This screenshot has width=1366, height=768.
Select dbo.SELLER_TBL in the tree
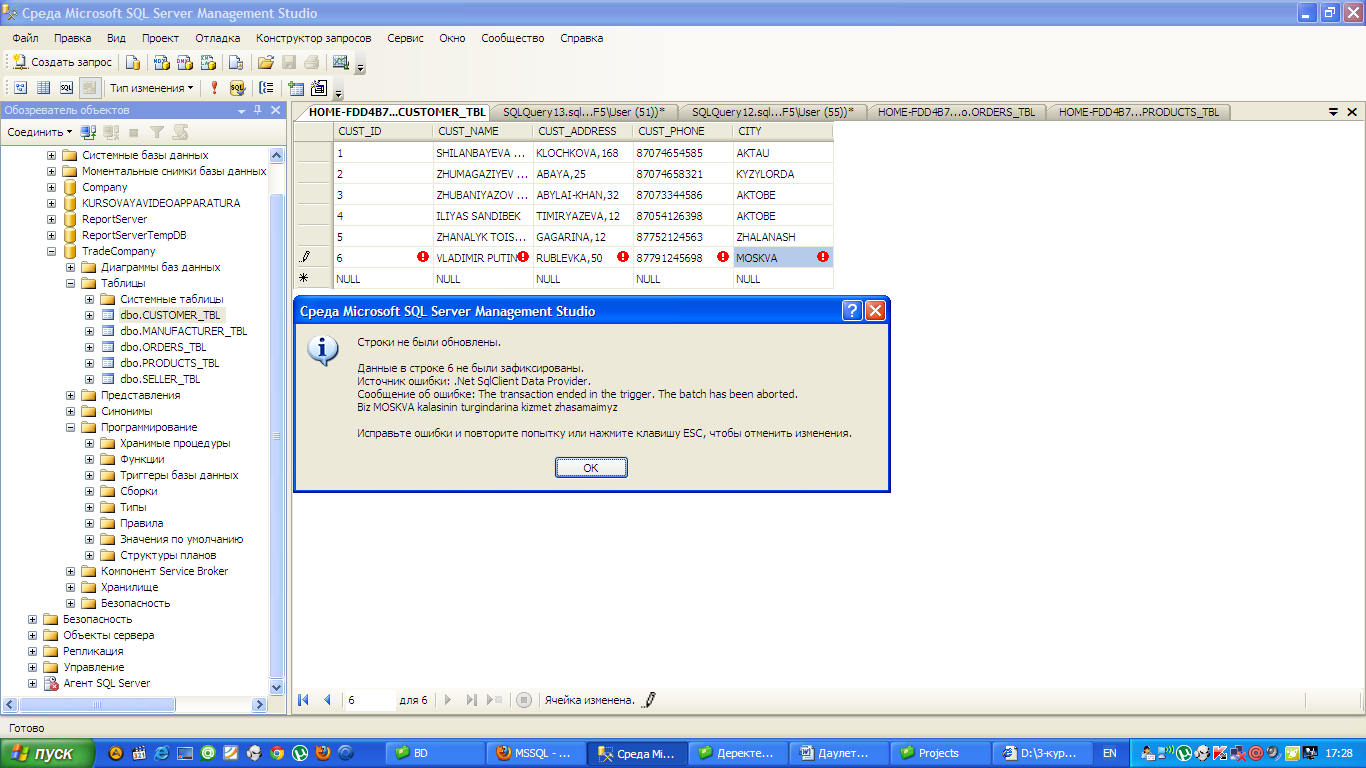(160, 379)
